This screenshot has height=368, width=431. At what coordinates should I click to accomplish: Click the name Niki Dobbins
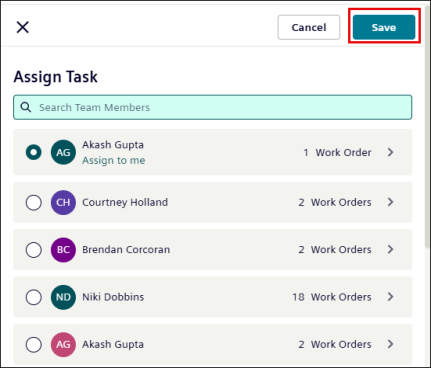tap(113, 297)
